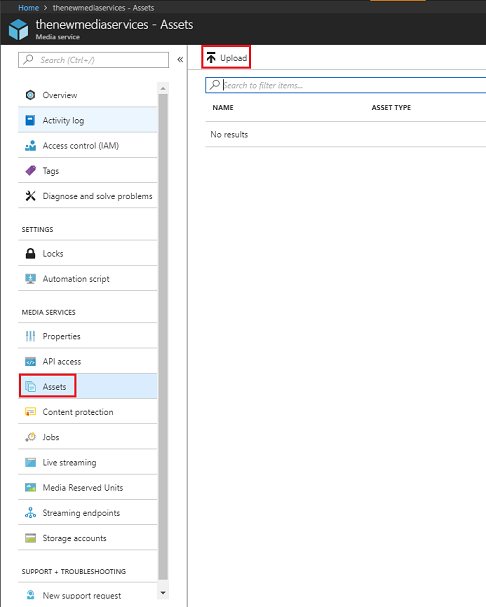Open Diagnose and solve problems

(88, 196)
